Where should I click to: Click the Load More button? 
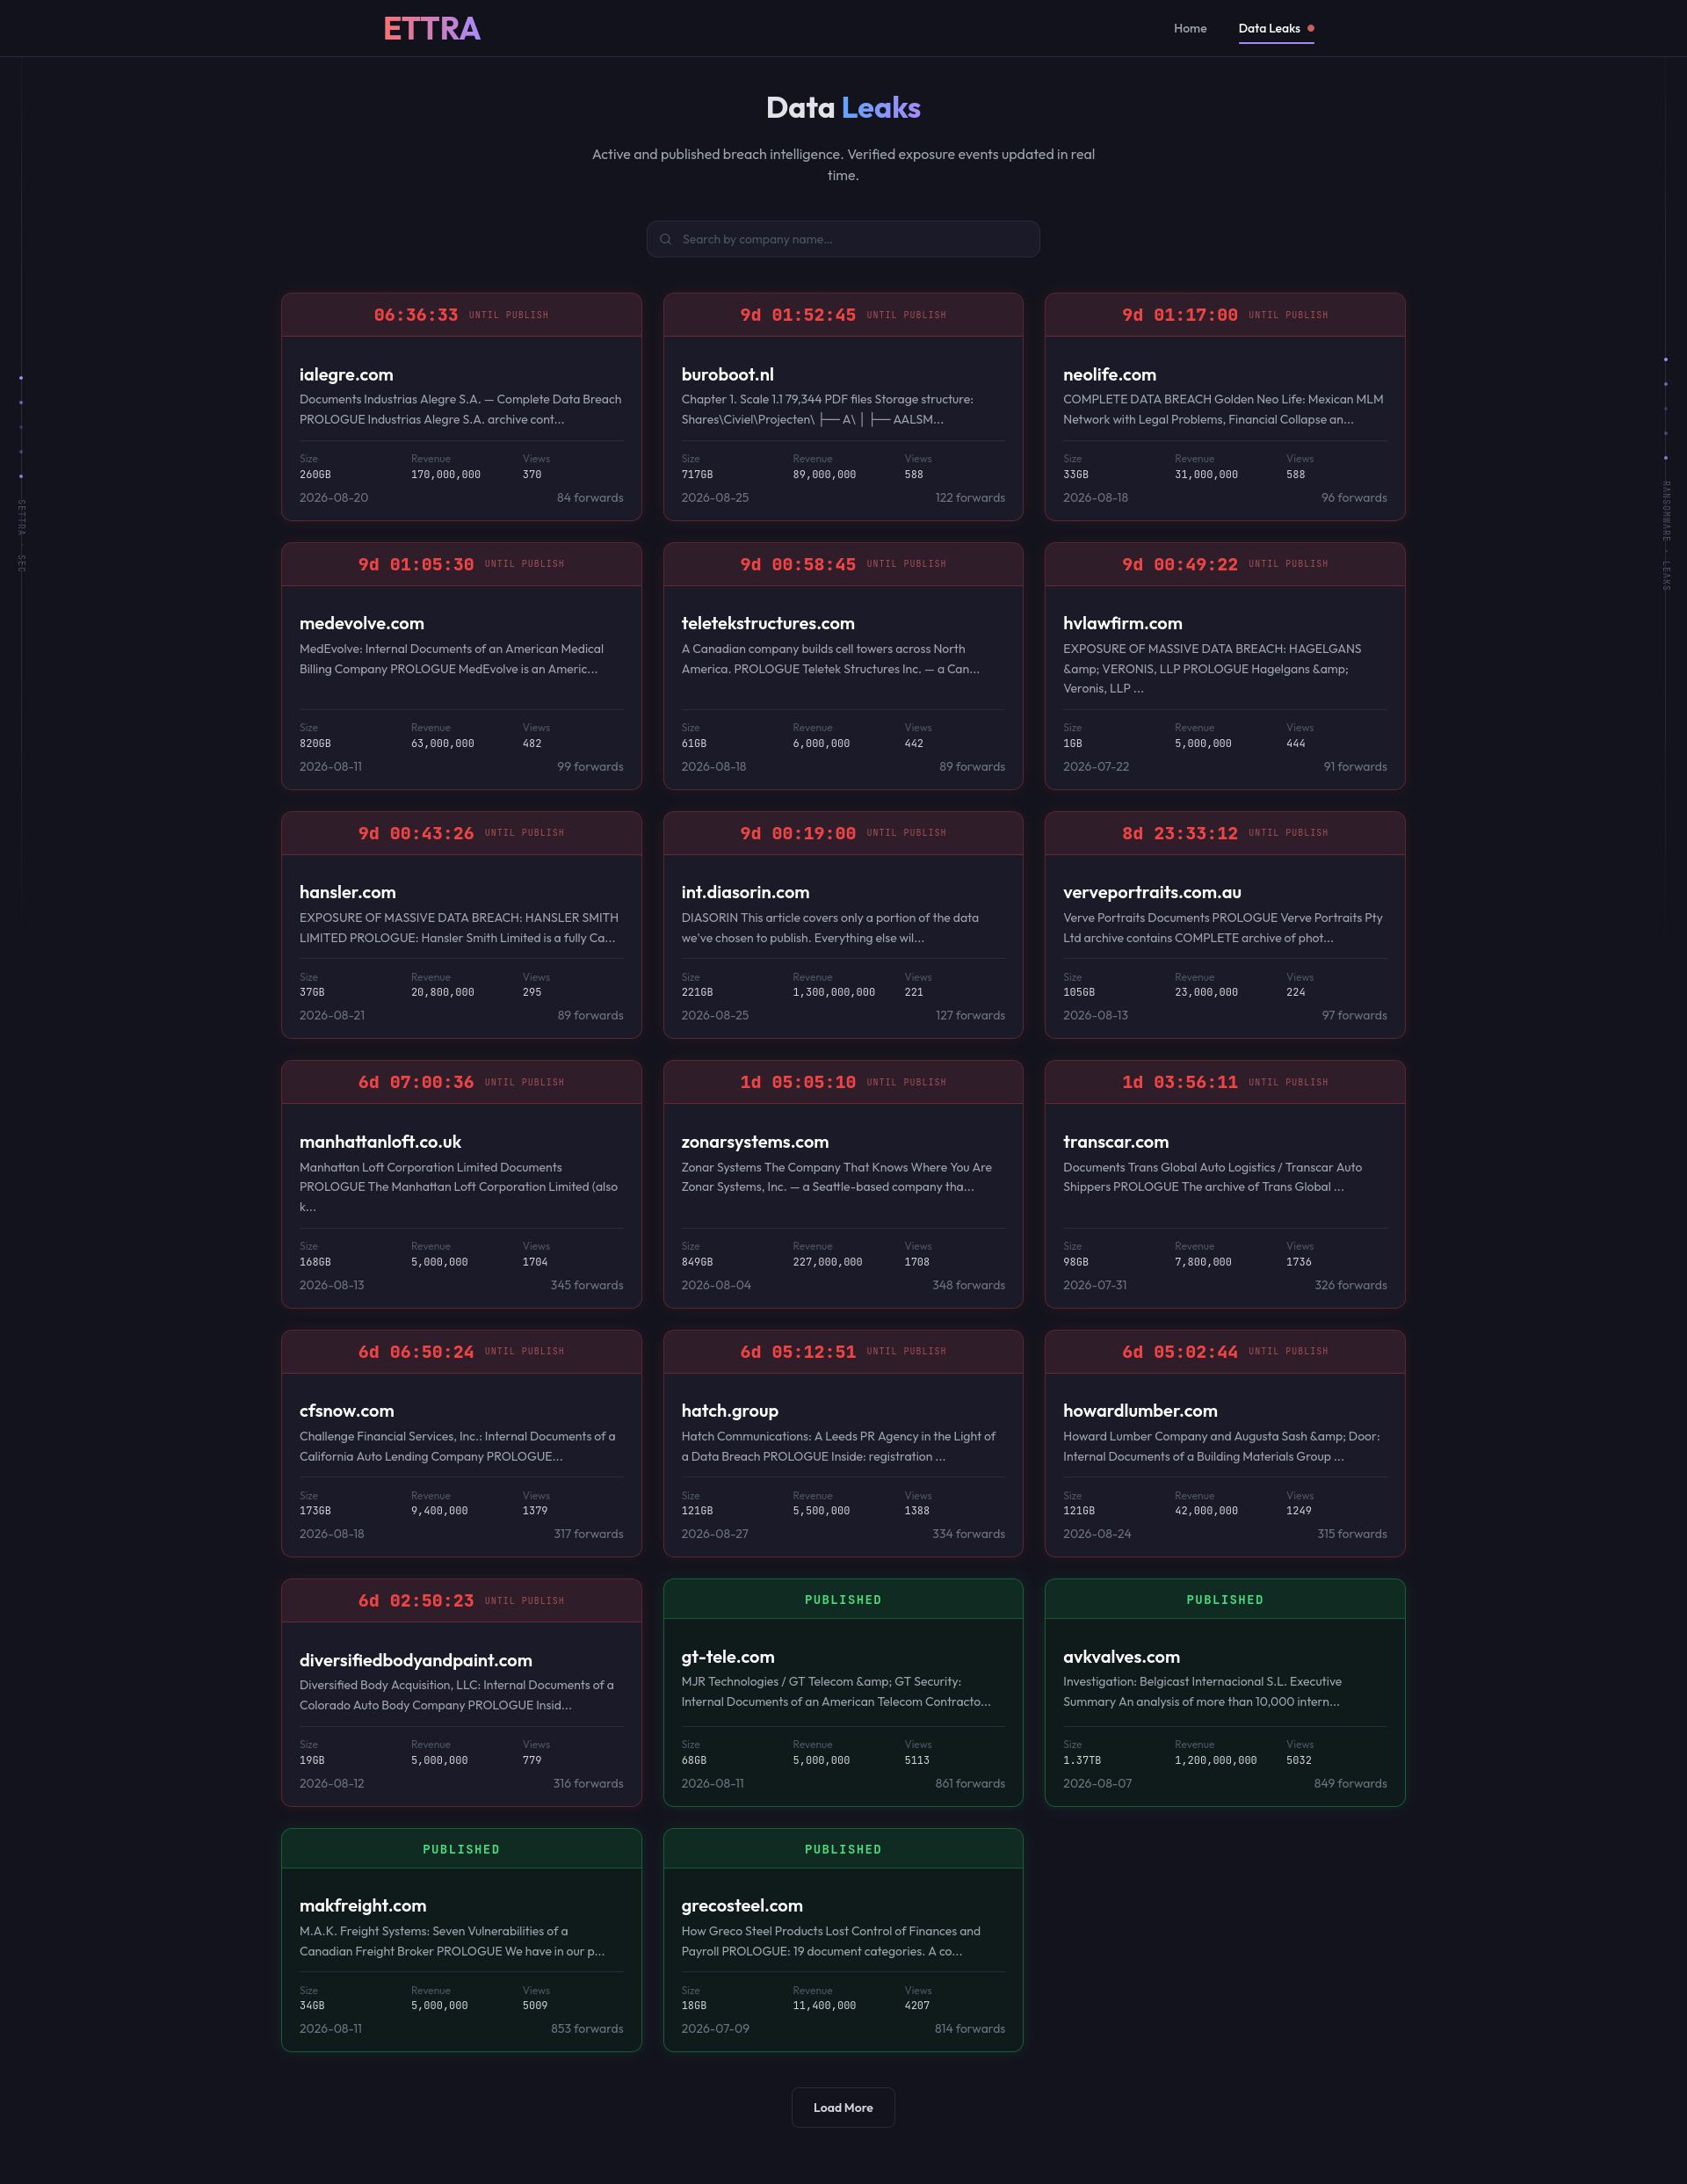pos(843,2107)
